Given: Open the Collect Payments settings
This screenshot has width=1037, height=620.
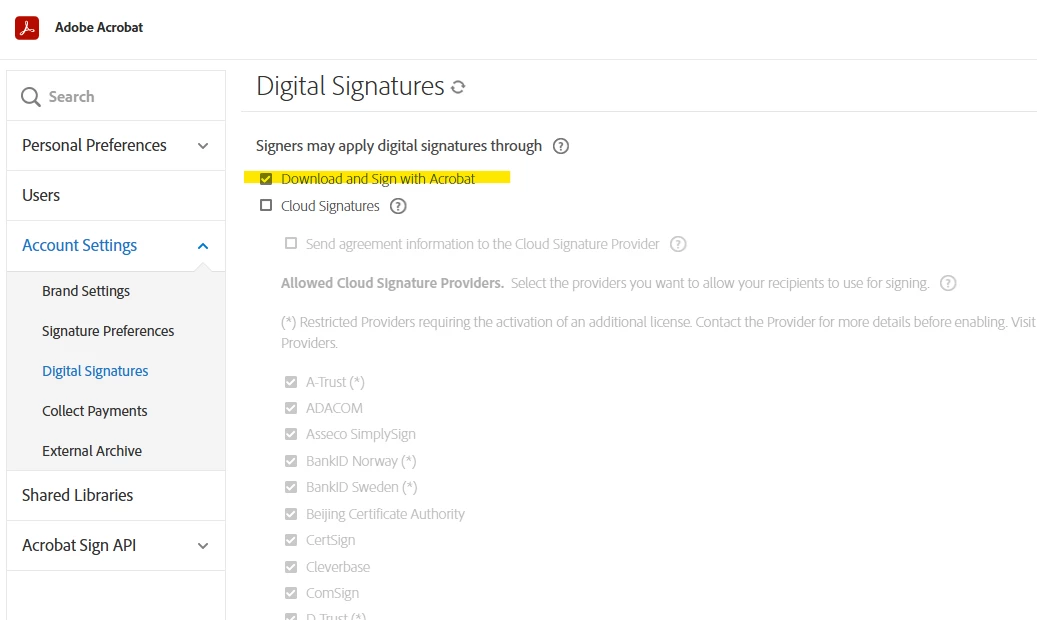Looking at the screenshot, I should (95, 411).
